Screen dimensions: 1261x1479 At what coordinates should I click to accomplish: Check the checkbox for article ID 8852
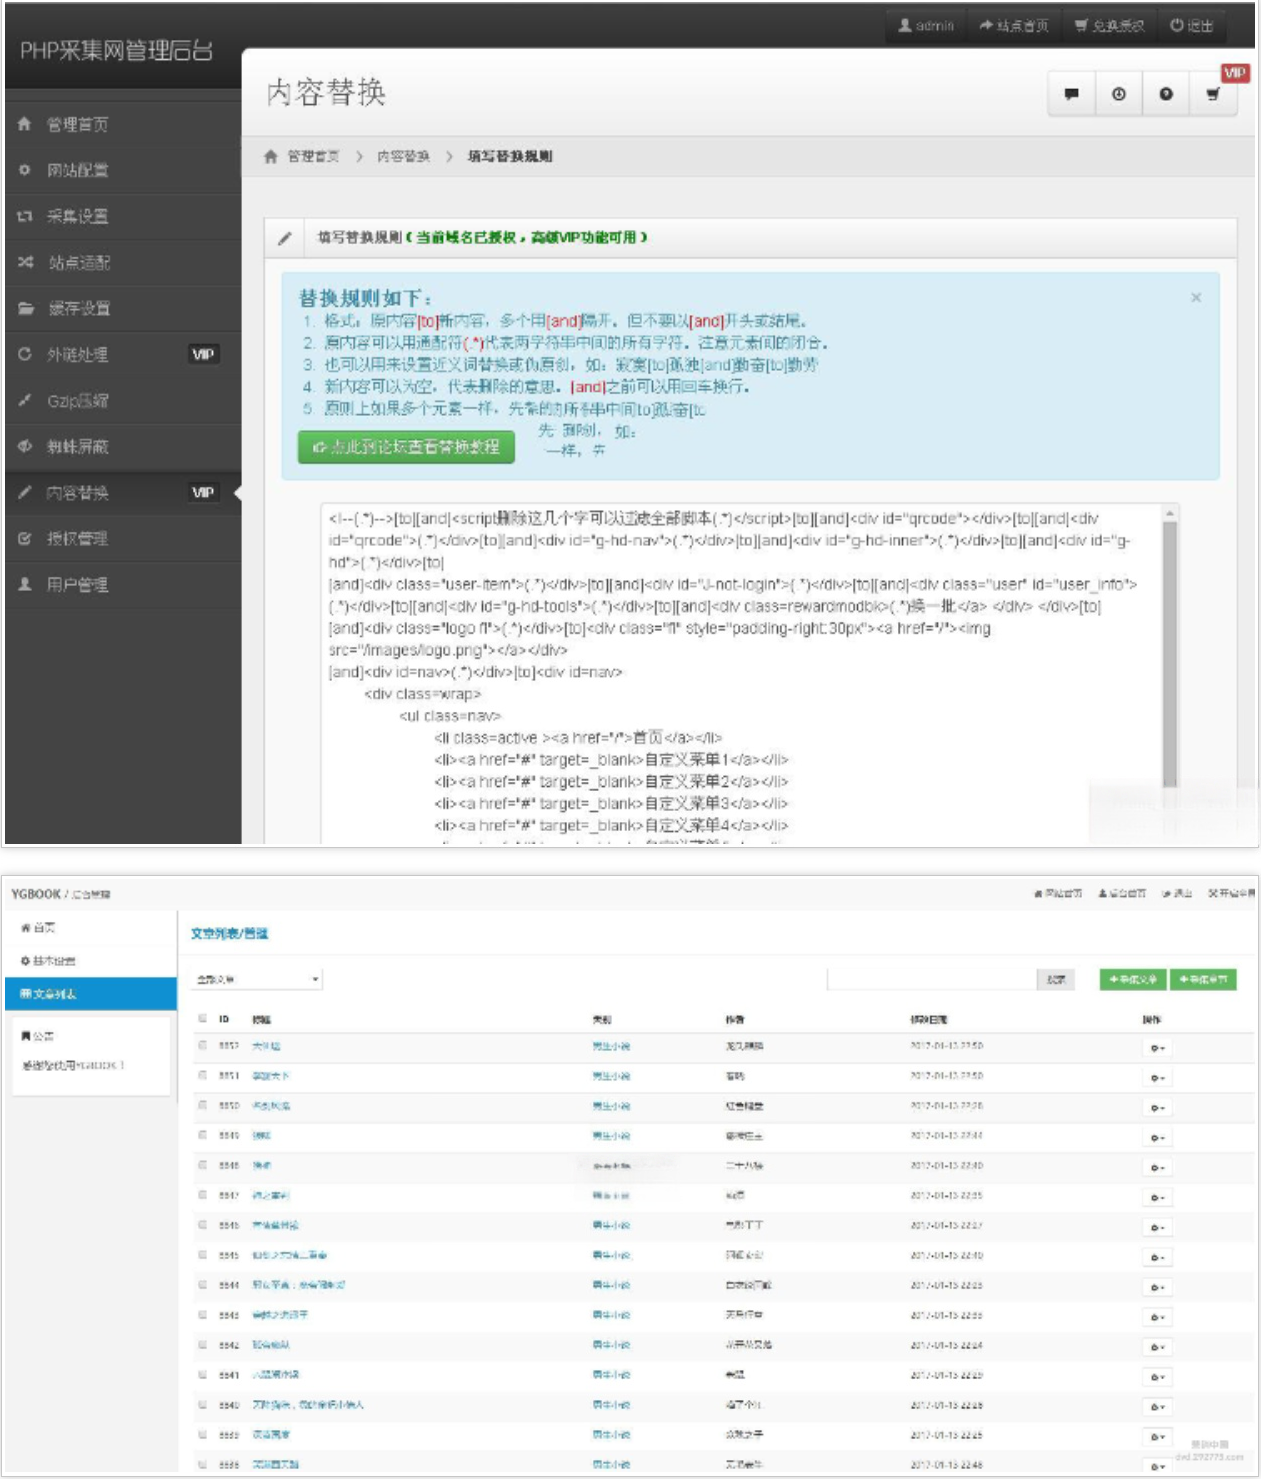tap(203, 1046)
